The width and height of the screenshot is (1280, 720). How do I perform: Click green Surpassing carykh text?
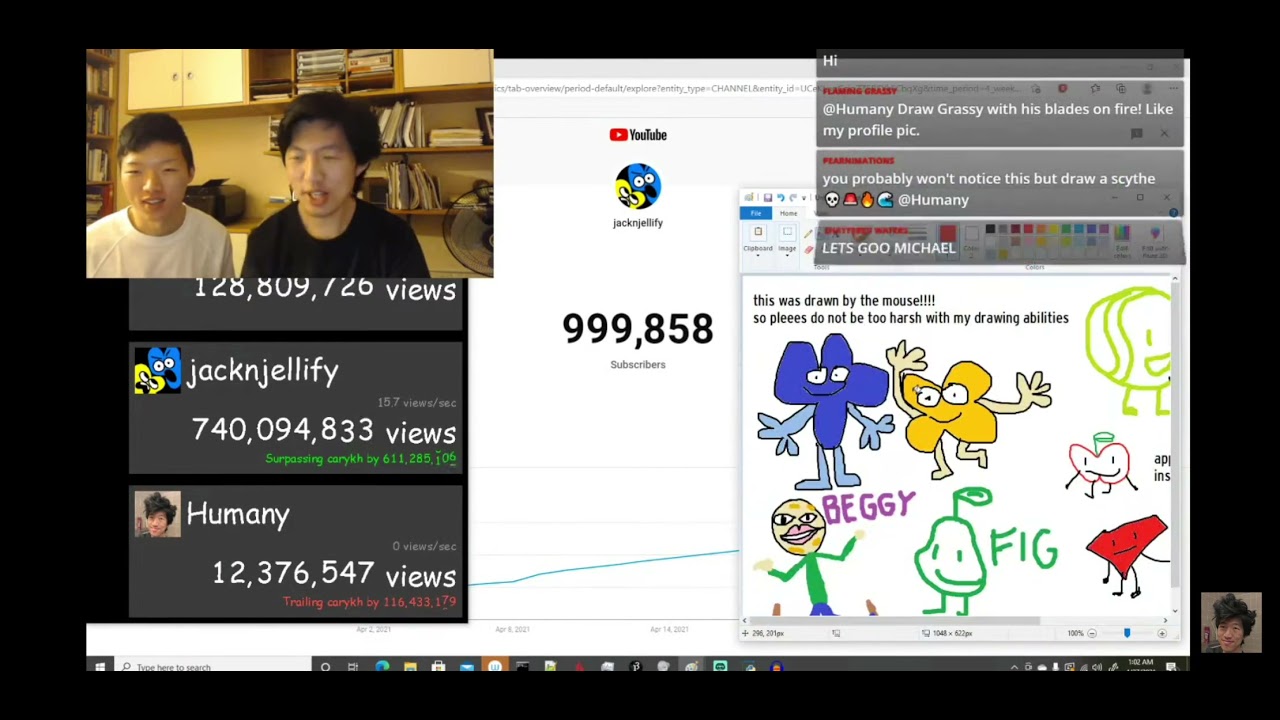(x=360, y=459)
